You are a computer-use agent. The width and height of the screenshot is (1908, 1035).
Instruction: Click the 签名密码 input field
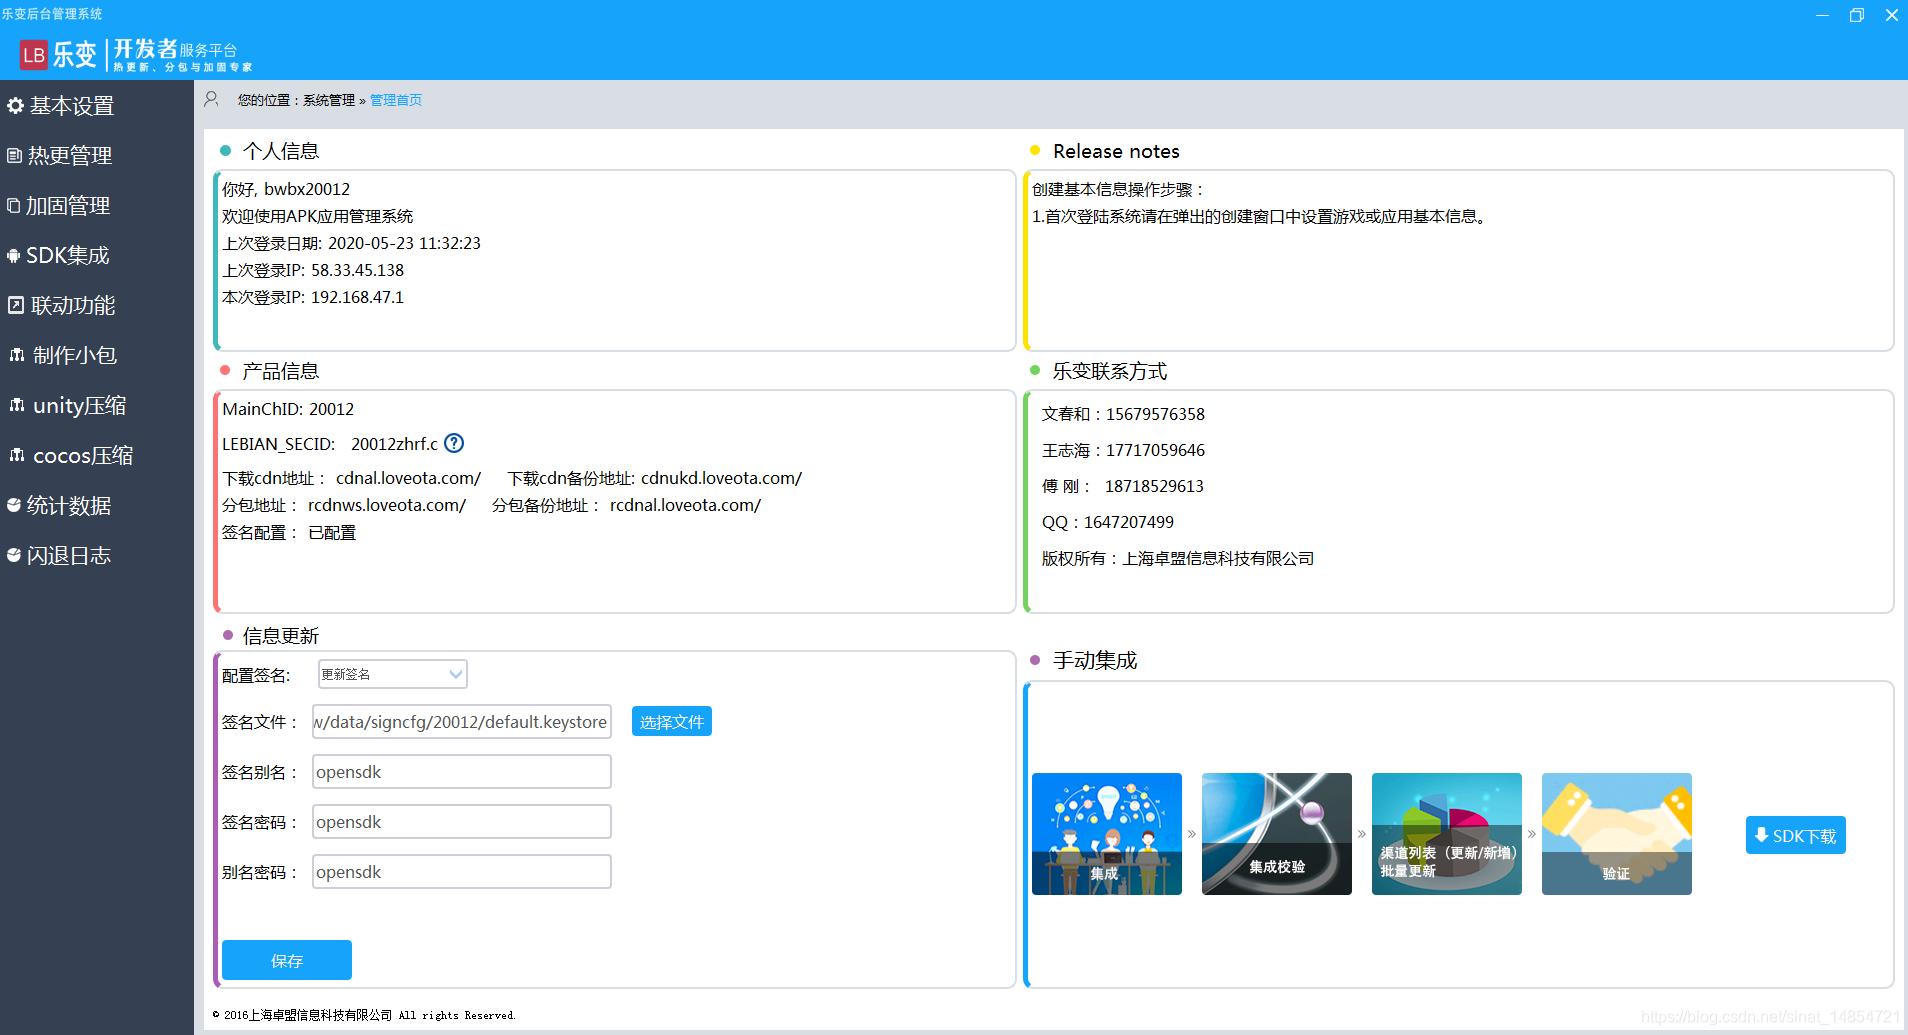coord(462,821)
